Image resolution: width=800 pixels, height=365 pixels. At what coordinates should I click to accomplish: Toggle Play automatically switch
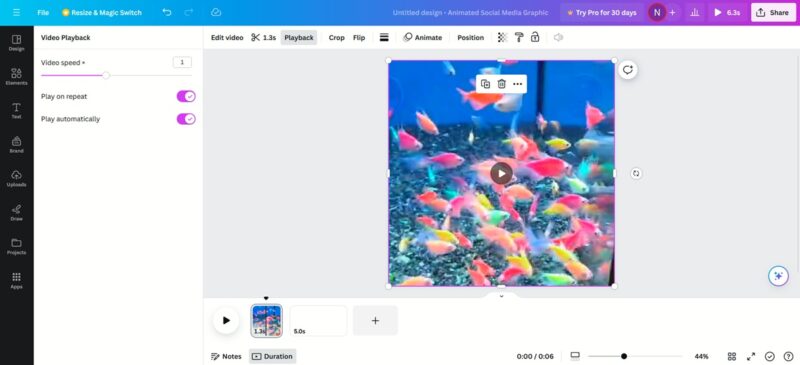(186, 119)
